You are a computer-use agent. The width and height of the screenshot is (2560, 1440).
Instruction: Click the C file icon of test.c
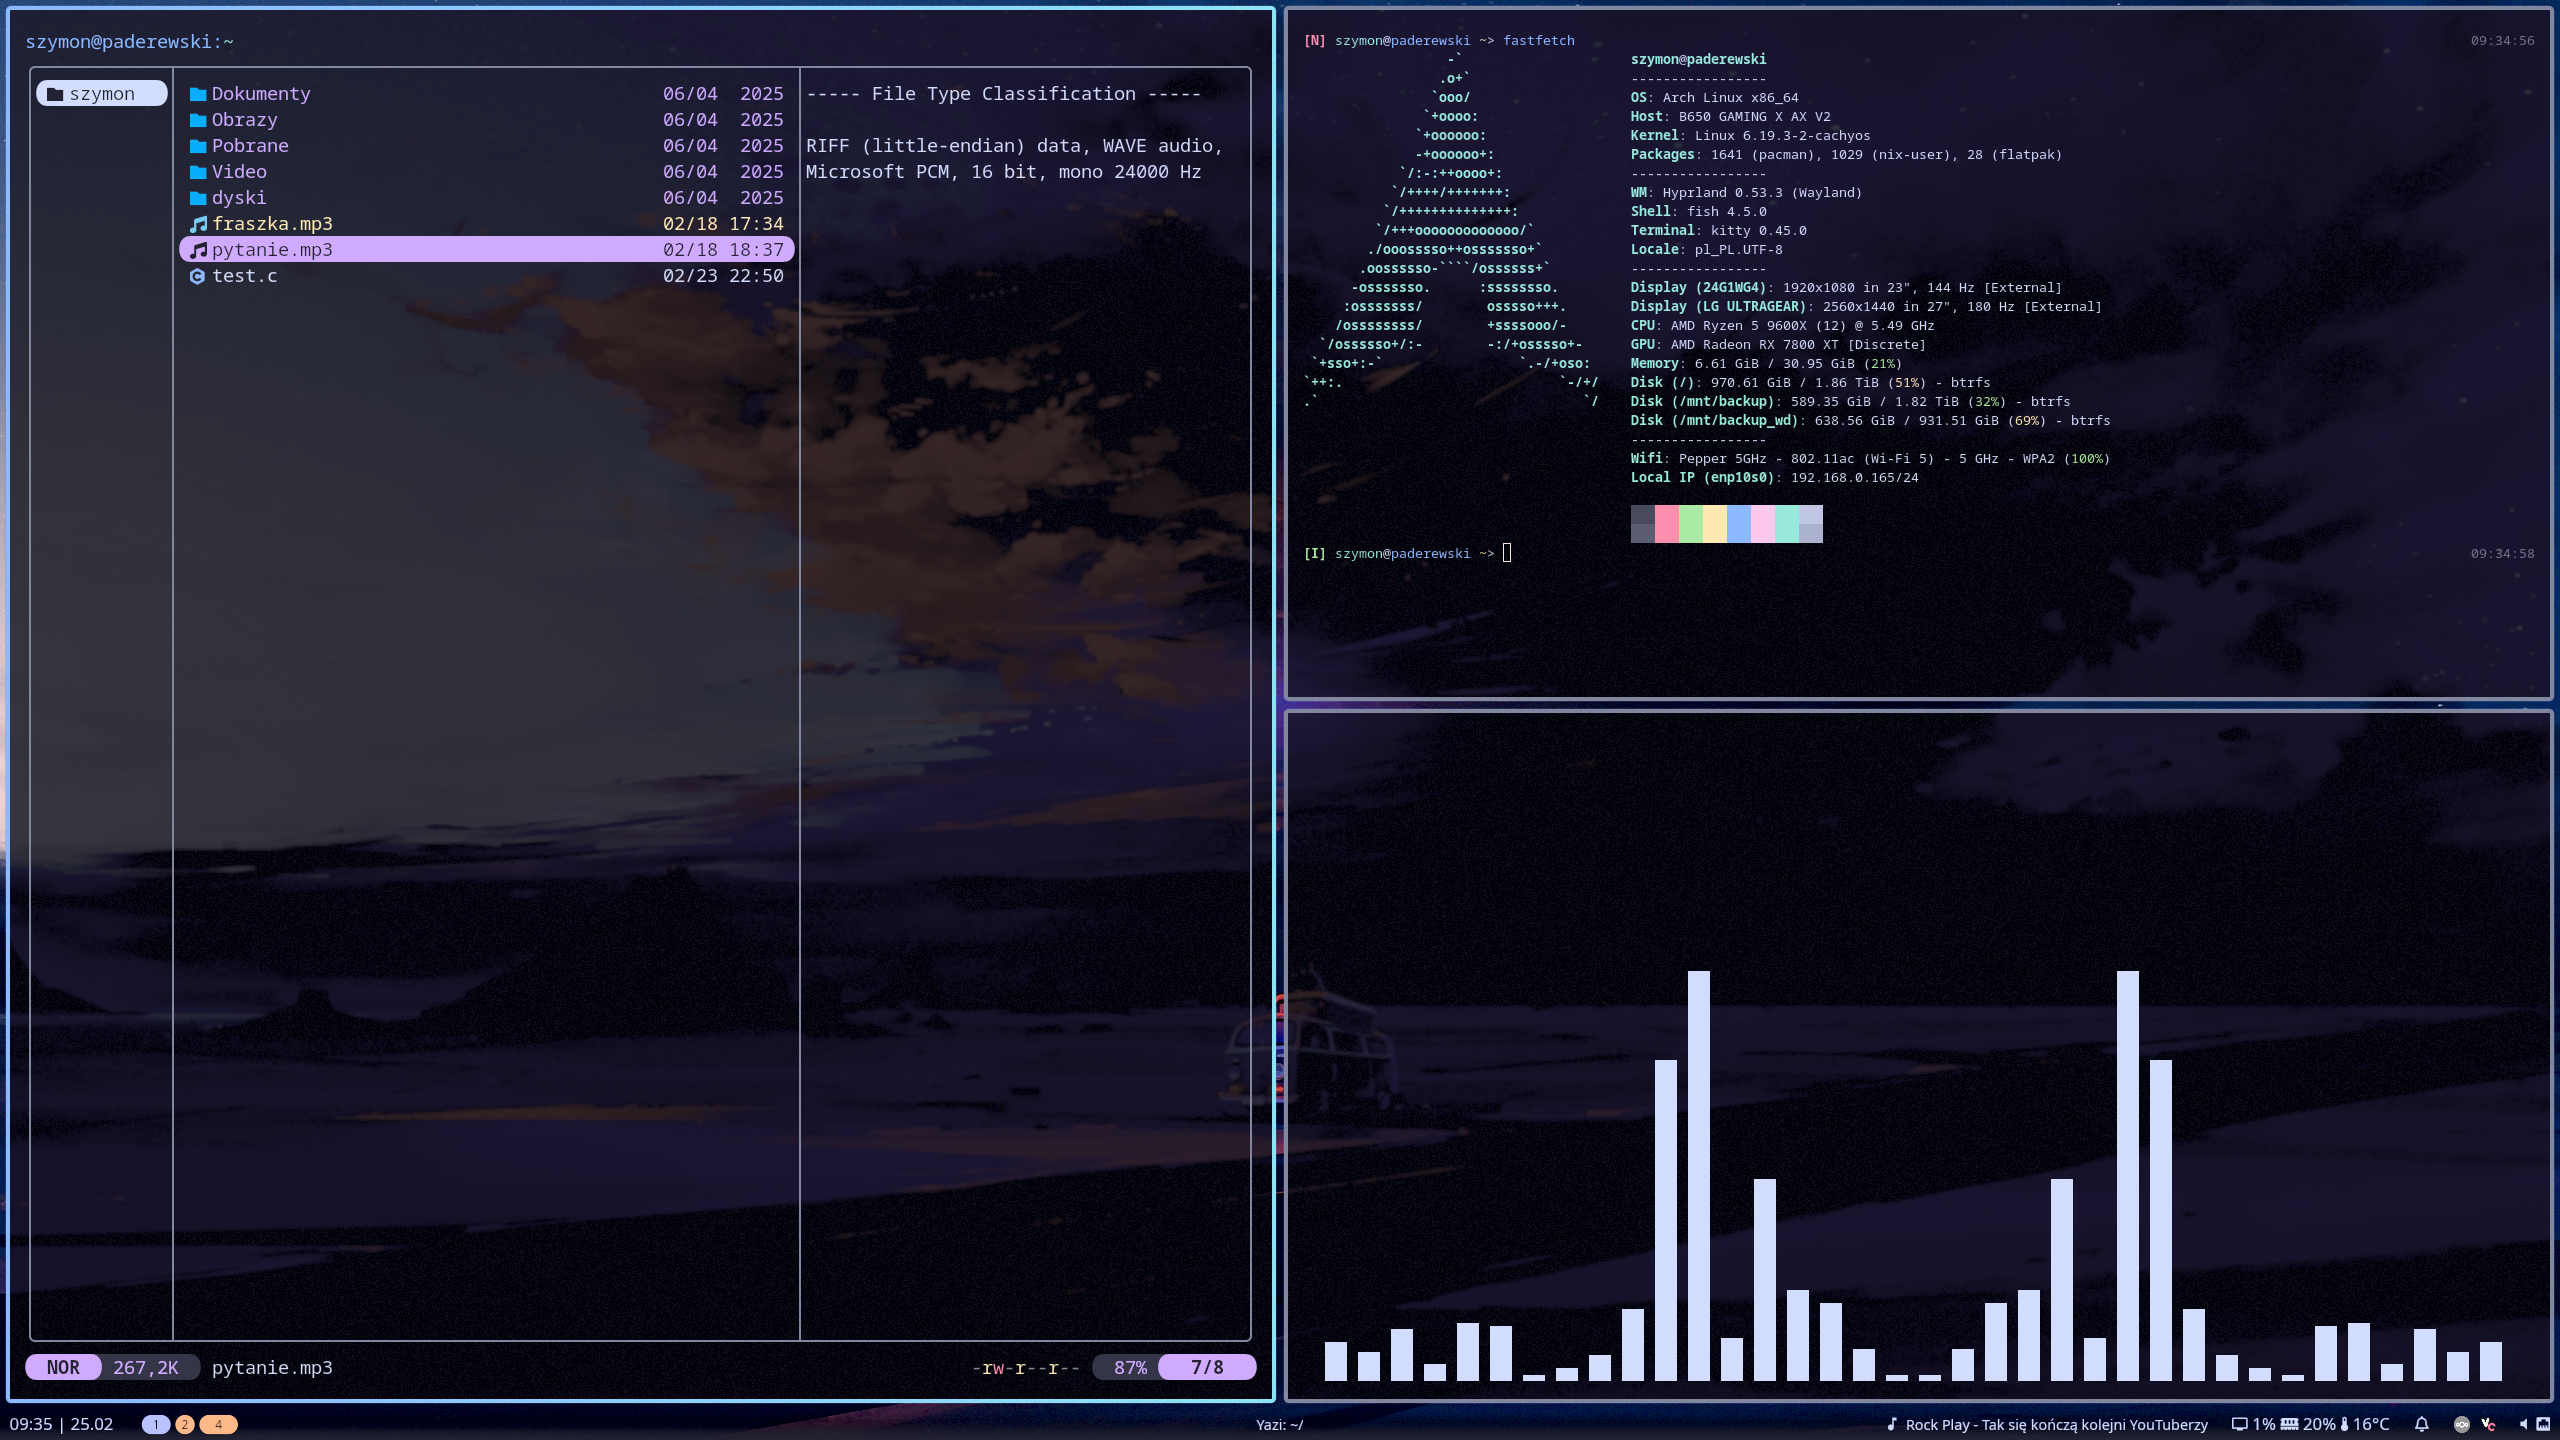pyautogui.click(x=198, y=276)
